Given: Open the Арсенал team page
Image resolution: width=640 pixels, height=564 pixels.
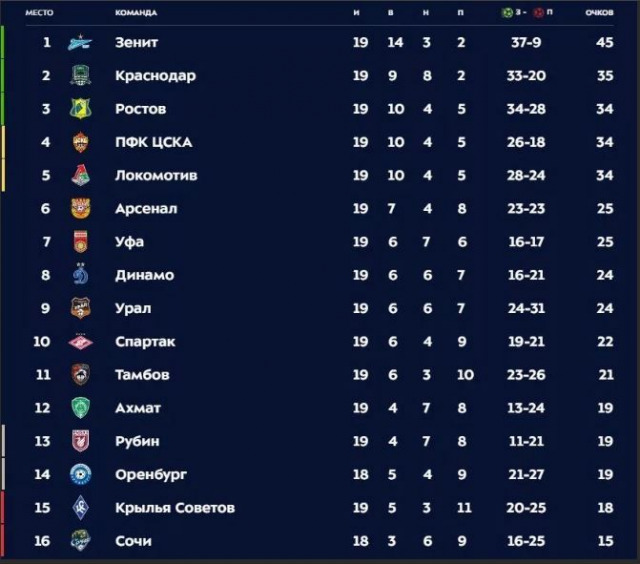Looking at the screenshot, I should [x=146, y=209].
